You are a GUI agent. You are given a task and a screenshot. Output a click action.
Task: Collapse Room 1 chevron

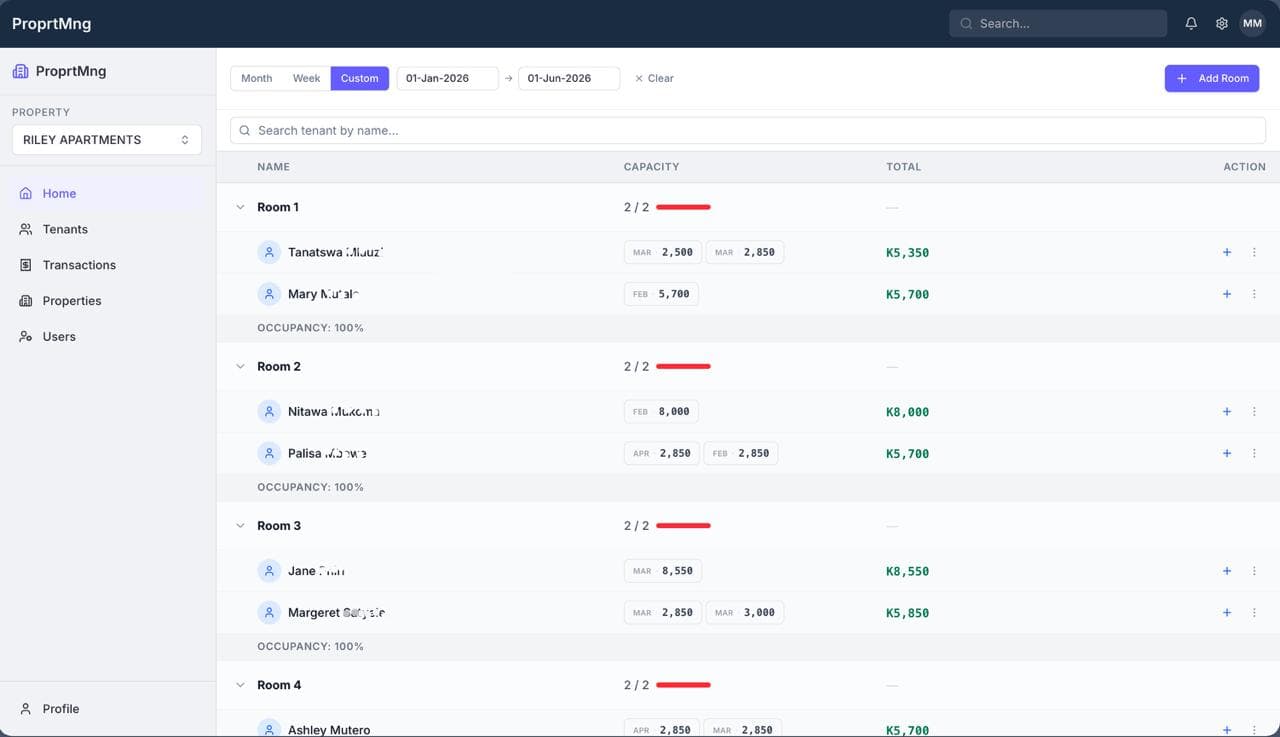click(x=240, y=207)
